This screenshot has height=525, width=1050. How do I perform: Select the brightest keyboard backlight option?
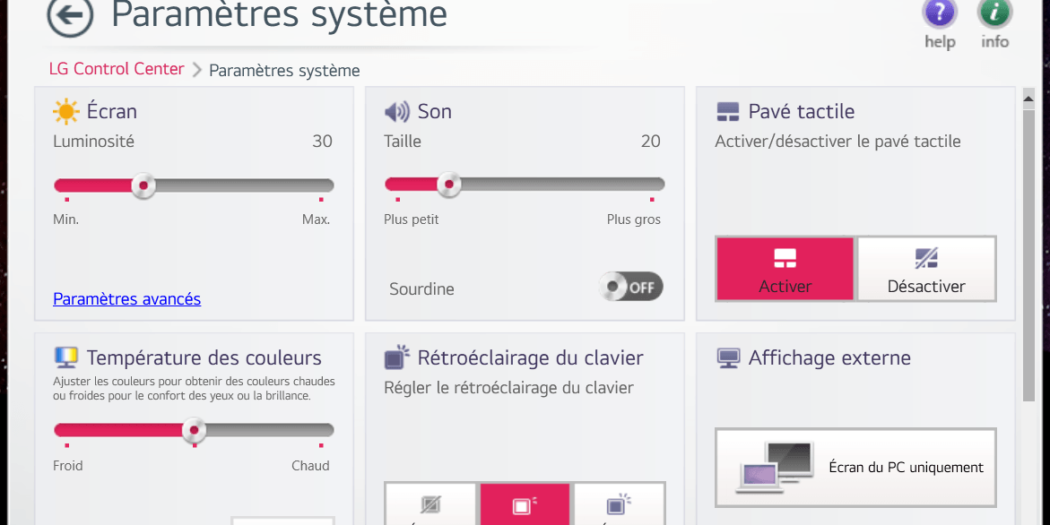(619, 505)
